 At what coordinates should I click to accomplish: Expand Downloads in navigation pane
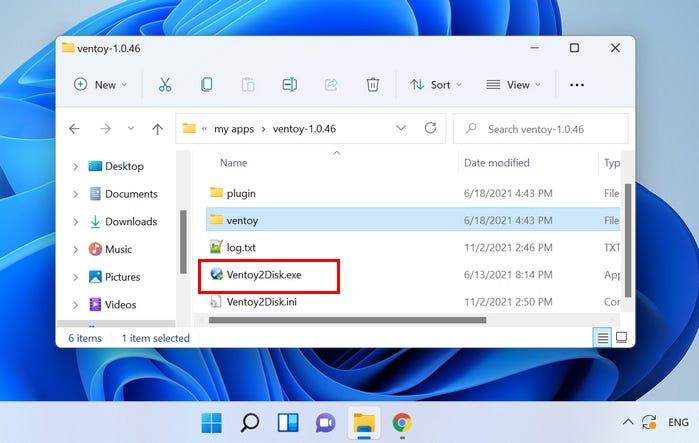[x=75, y=222]
